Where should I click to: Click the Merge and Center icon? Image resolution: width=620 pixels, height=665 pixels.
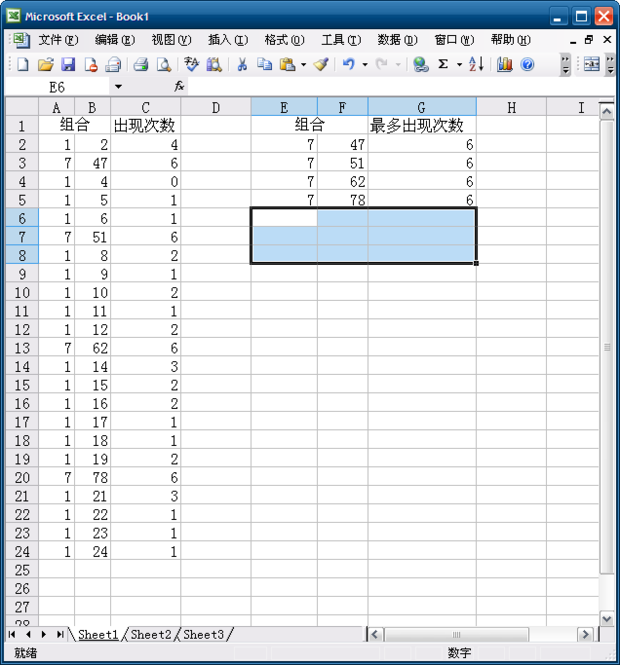pos(592,64)
